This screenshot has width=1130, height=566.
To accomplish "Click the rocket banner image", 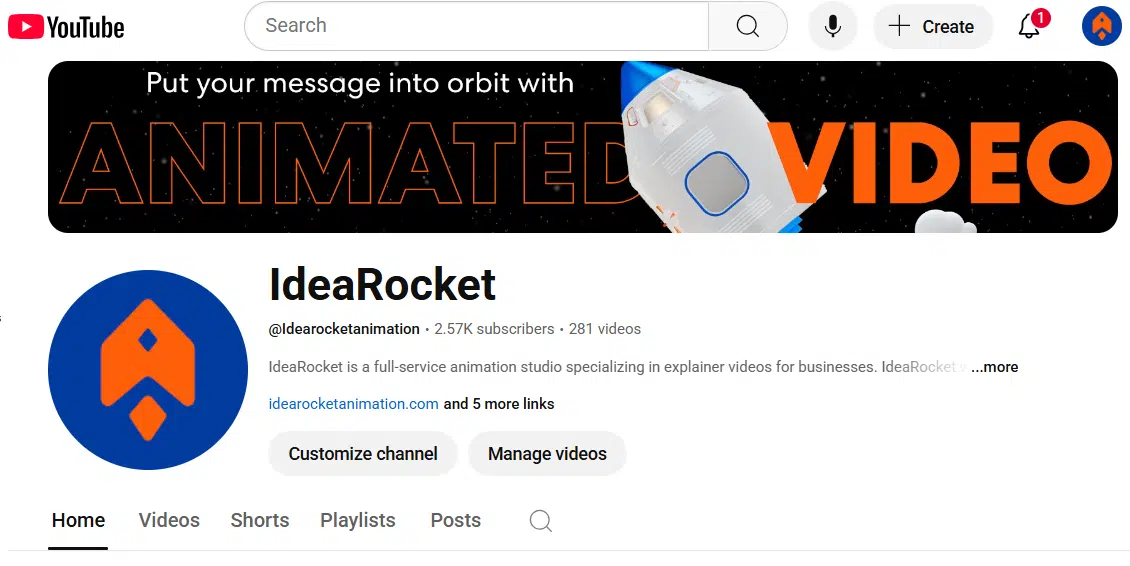I will pyautogui.click(x=582, y=147).
